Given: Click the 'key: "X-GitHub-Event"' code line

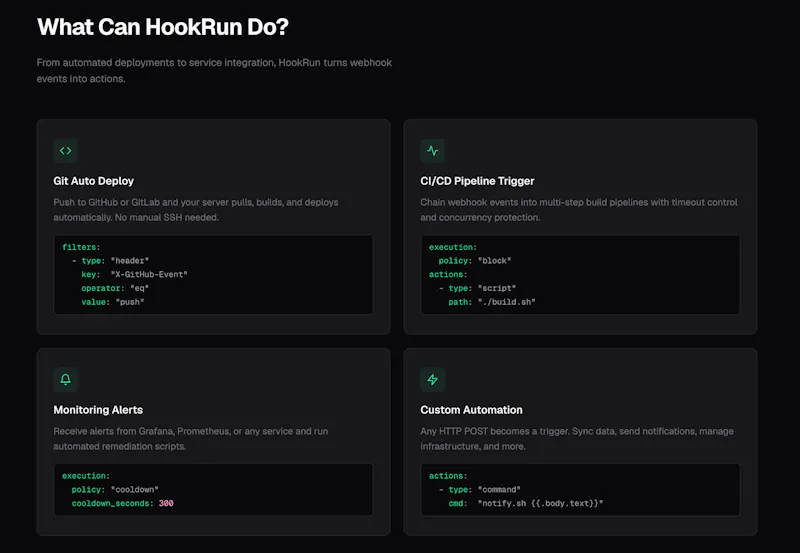Looking at the screenshot, I should pos(134,274).
